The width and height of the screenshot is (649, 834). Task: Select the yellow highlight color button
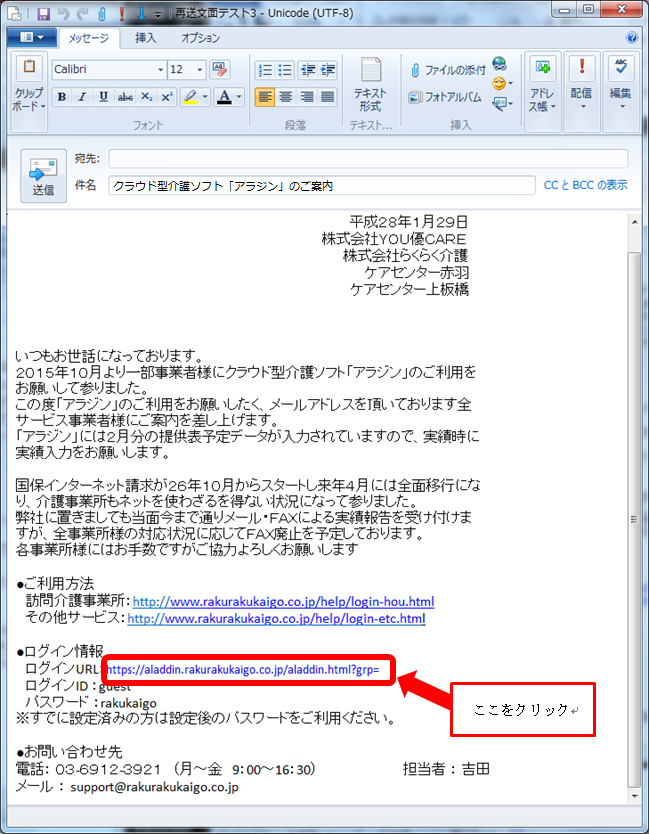tap(190, 97)
